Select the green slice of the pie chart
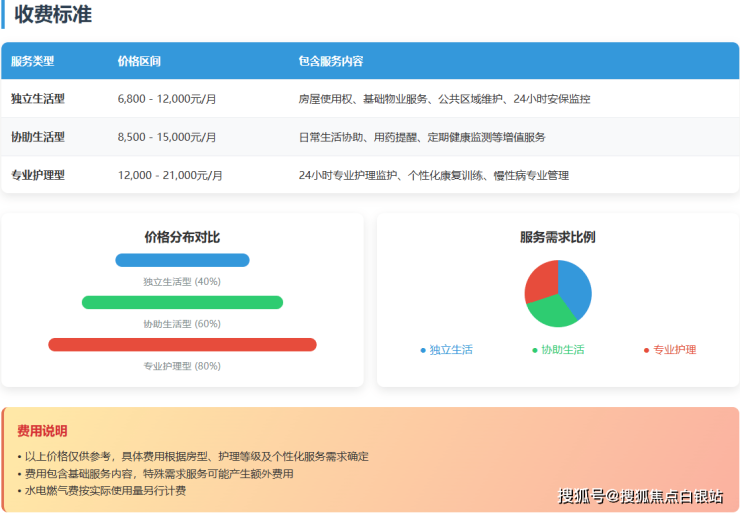Screen dimensions: 740x513 click(550, 312)
